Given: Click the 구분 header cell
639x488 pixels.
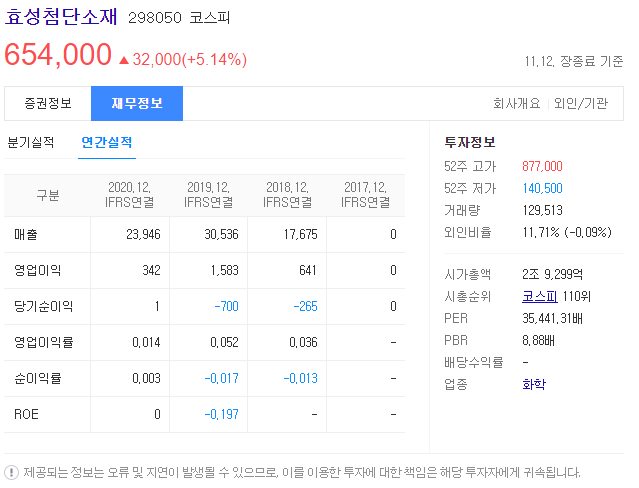Looking at the screenshot, I should click(48, 195).
